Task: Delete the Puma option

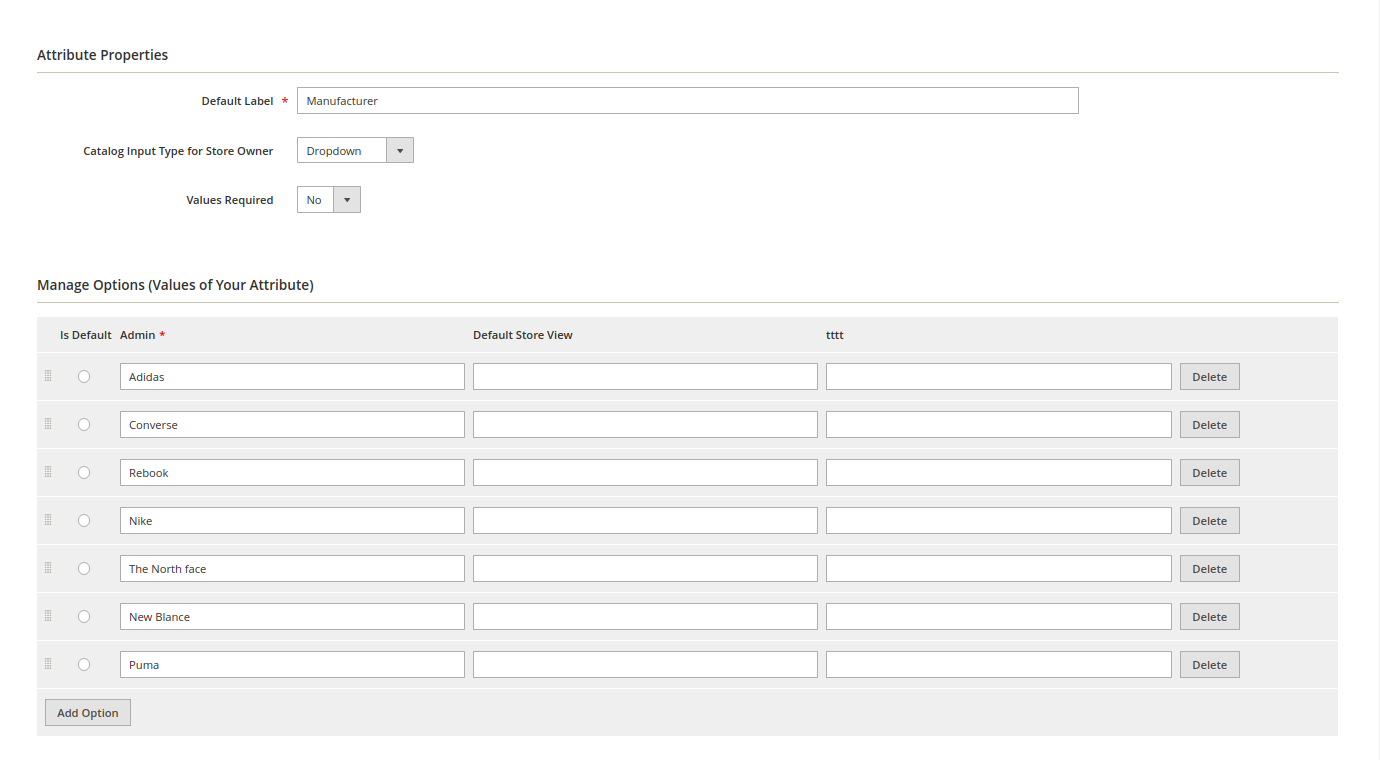Action: 1209,665
